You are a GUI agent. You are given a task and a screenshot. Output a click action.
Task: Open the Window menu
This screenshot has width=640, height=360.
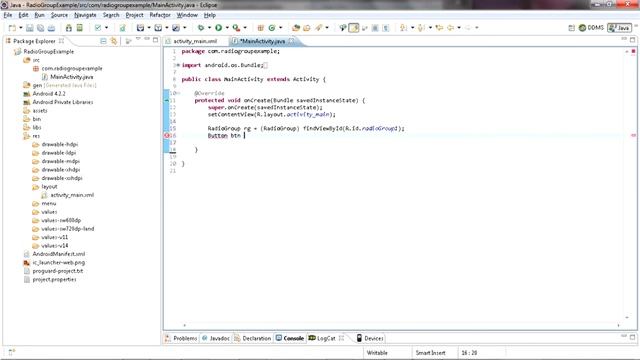click(x=187, y=15)
